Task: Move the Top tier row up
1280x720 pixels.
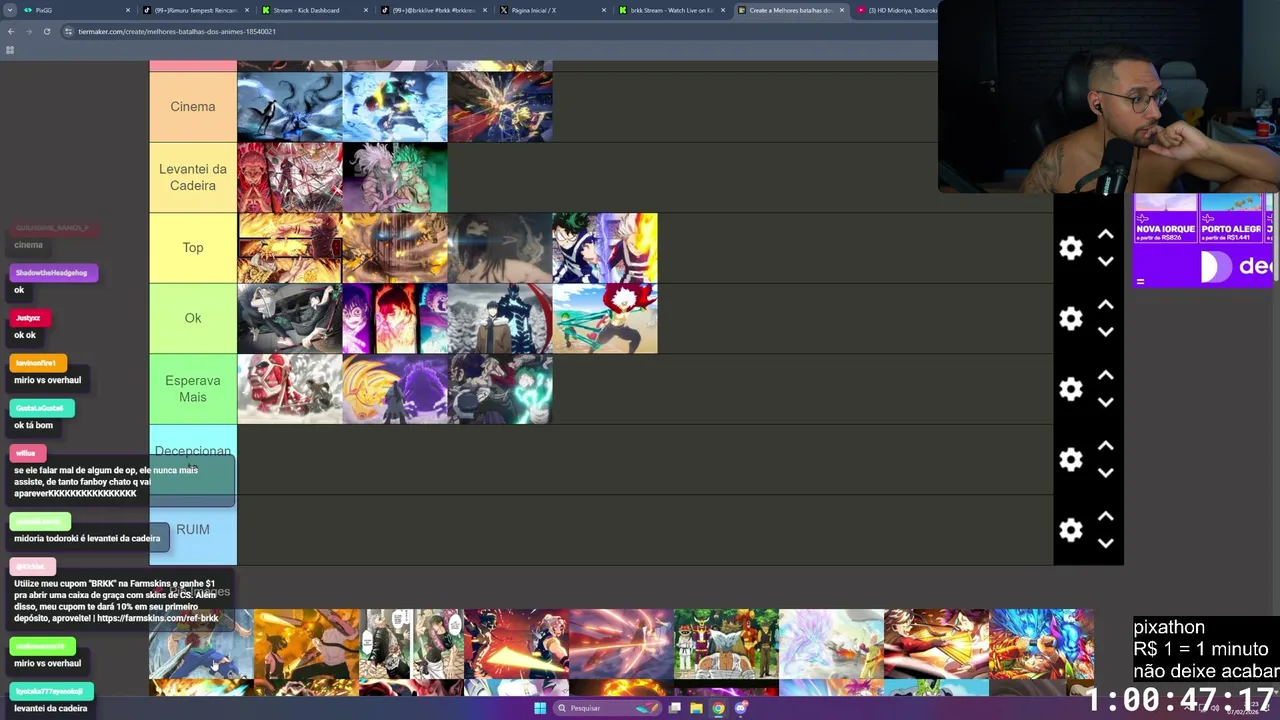Action: point(1105,234)
